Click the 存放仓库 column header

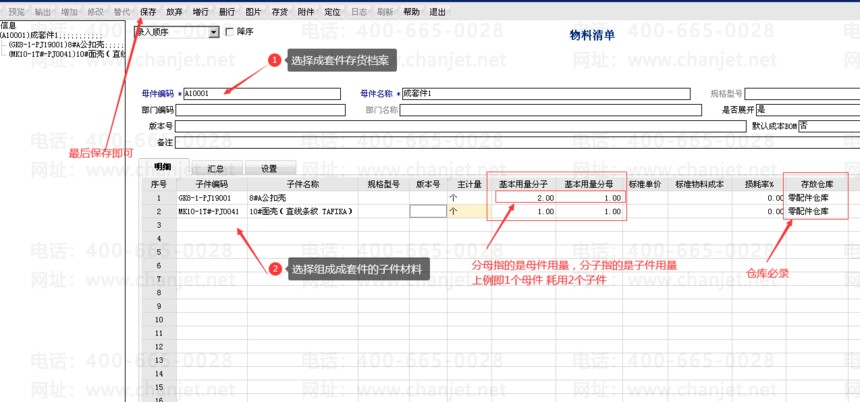click(817, 185)
